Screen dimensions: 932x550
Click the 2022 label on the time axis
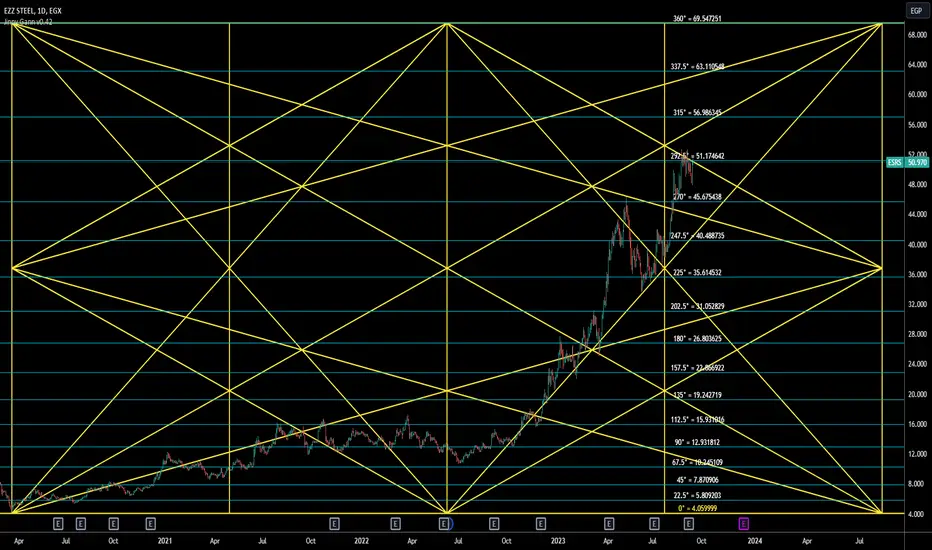pos(361,541)
